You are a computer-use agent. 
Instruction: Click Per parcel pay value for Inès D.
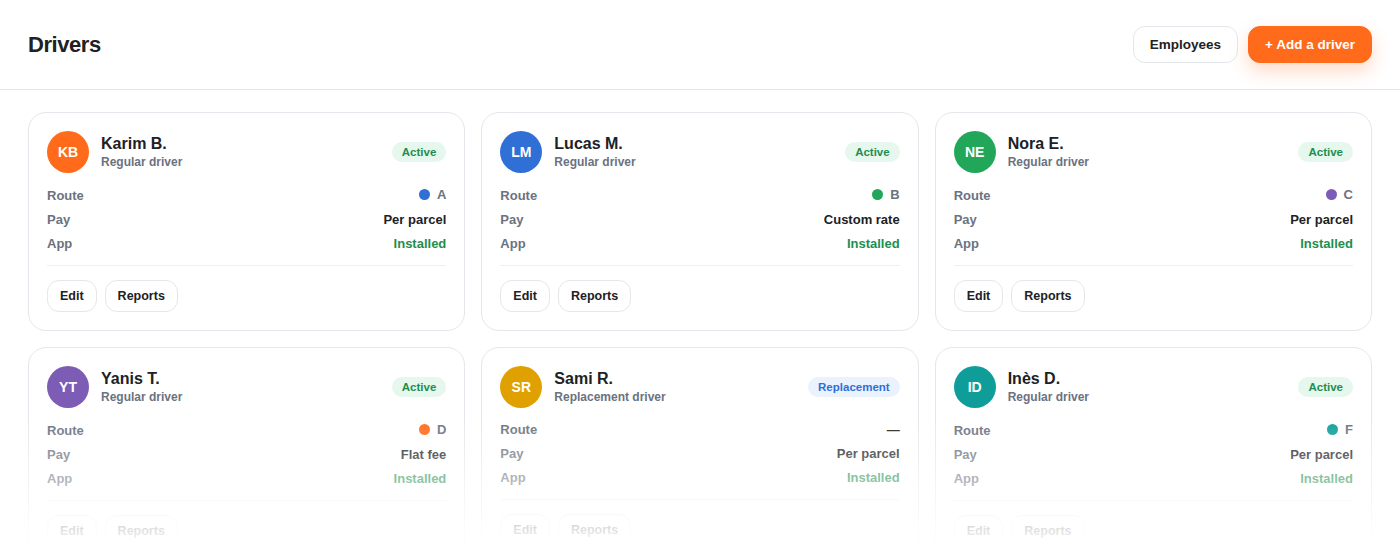coord(1321,455)
